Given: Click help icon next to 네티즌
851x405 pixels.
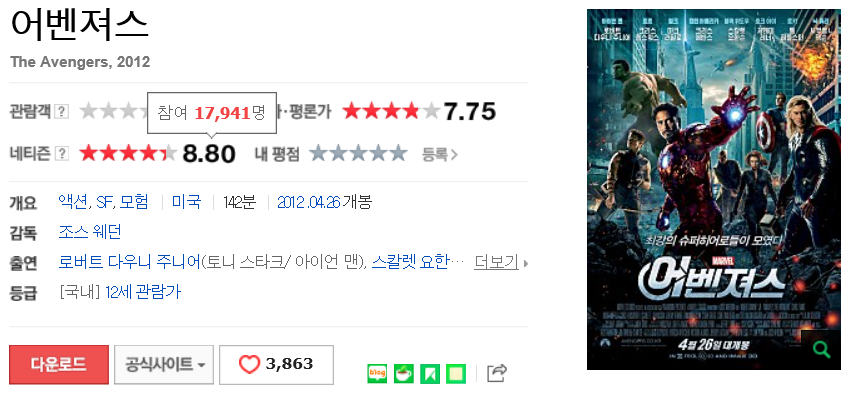Looking at the screenshot, I should click(63, 154).
